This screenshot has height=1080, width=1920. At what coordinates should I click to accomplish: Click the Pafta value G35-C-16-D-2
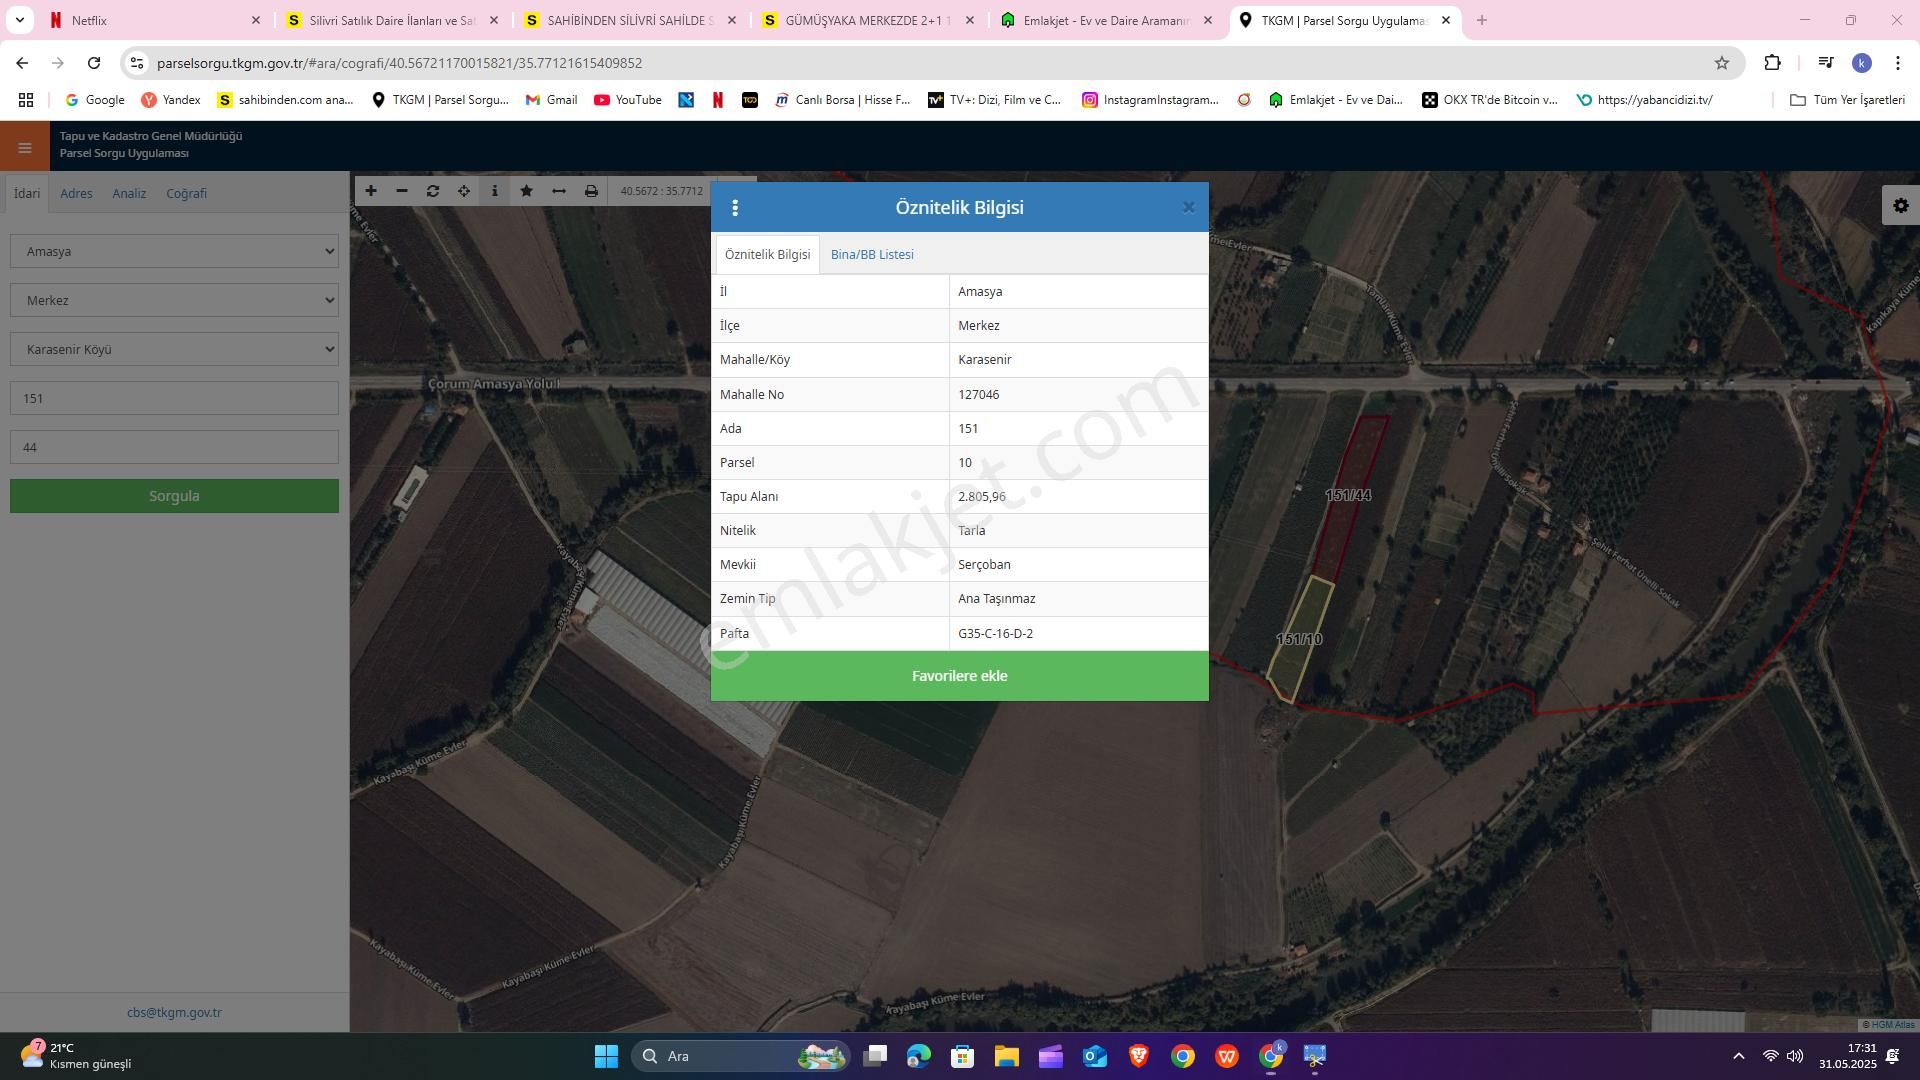pyautogui.click(x=995, y=633)
